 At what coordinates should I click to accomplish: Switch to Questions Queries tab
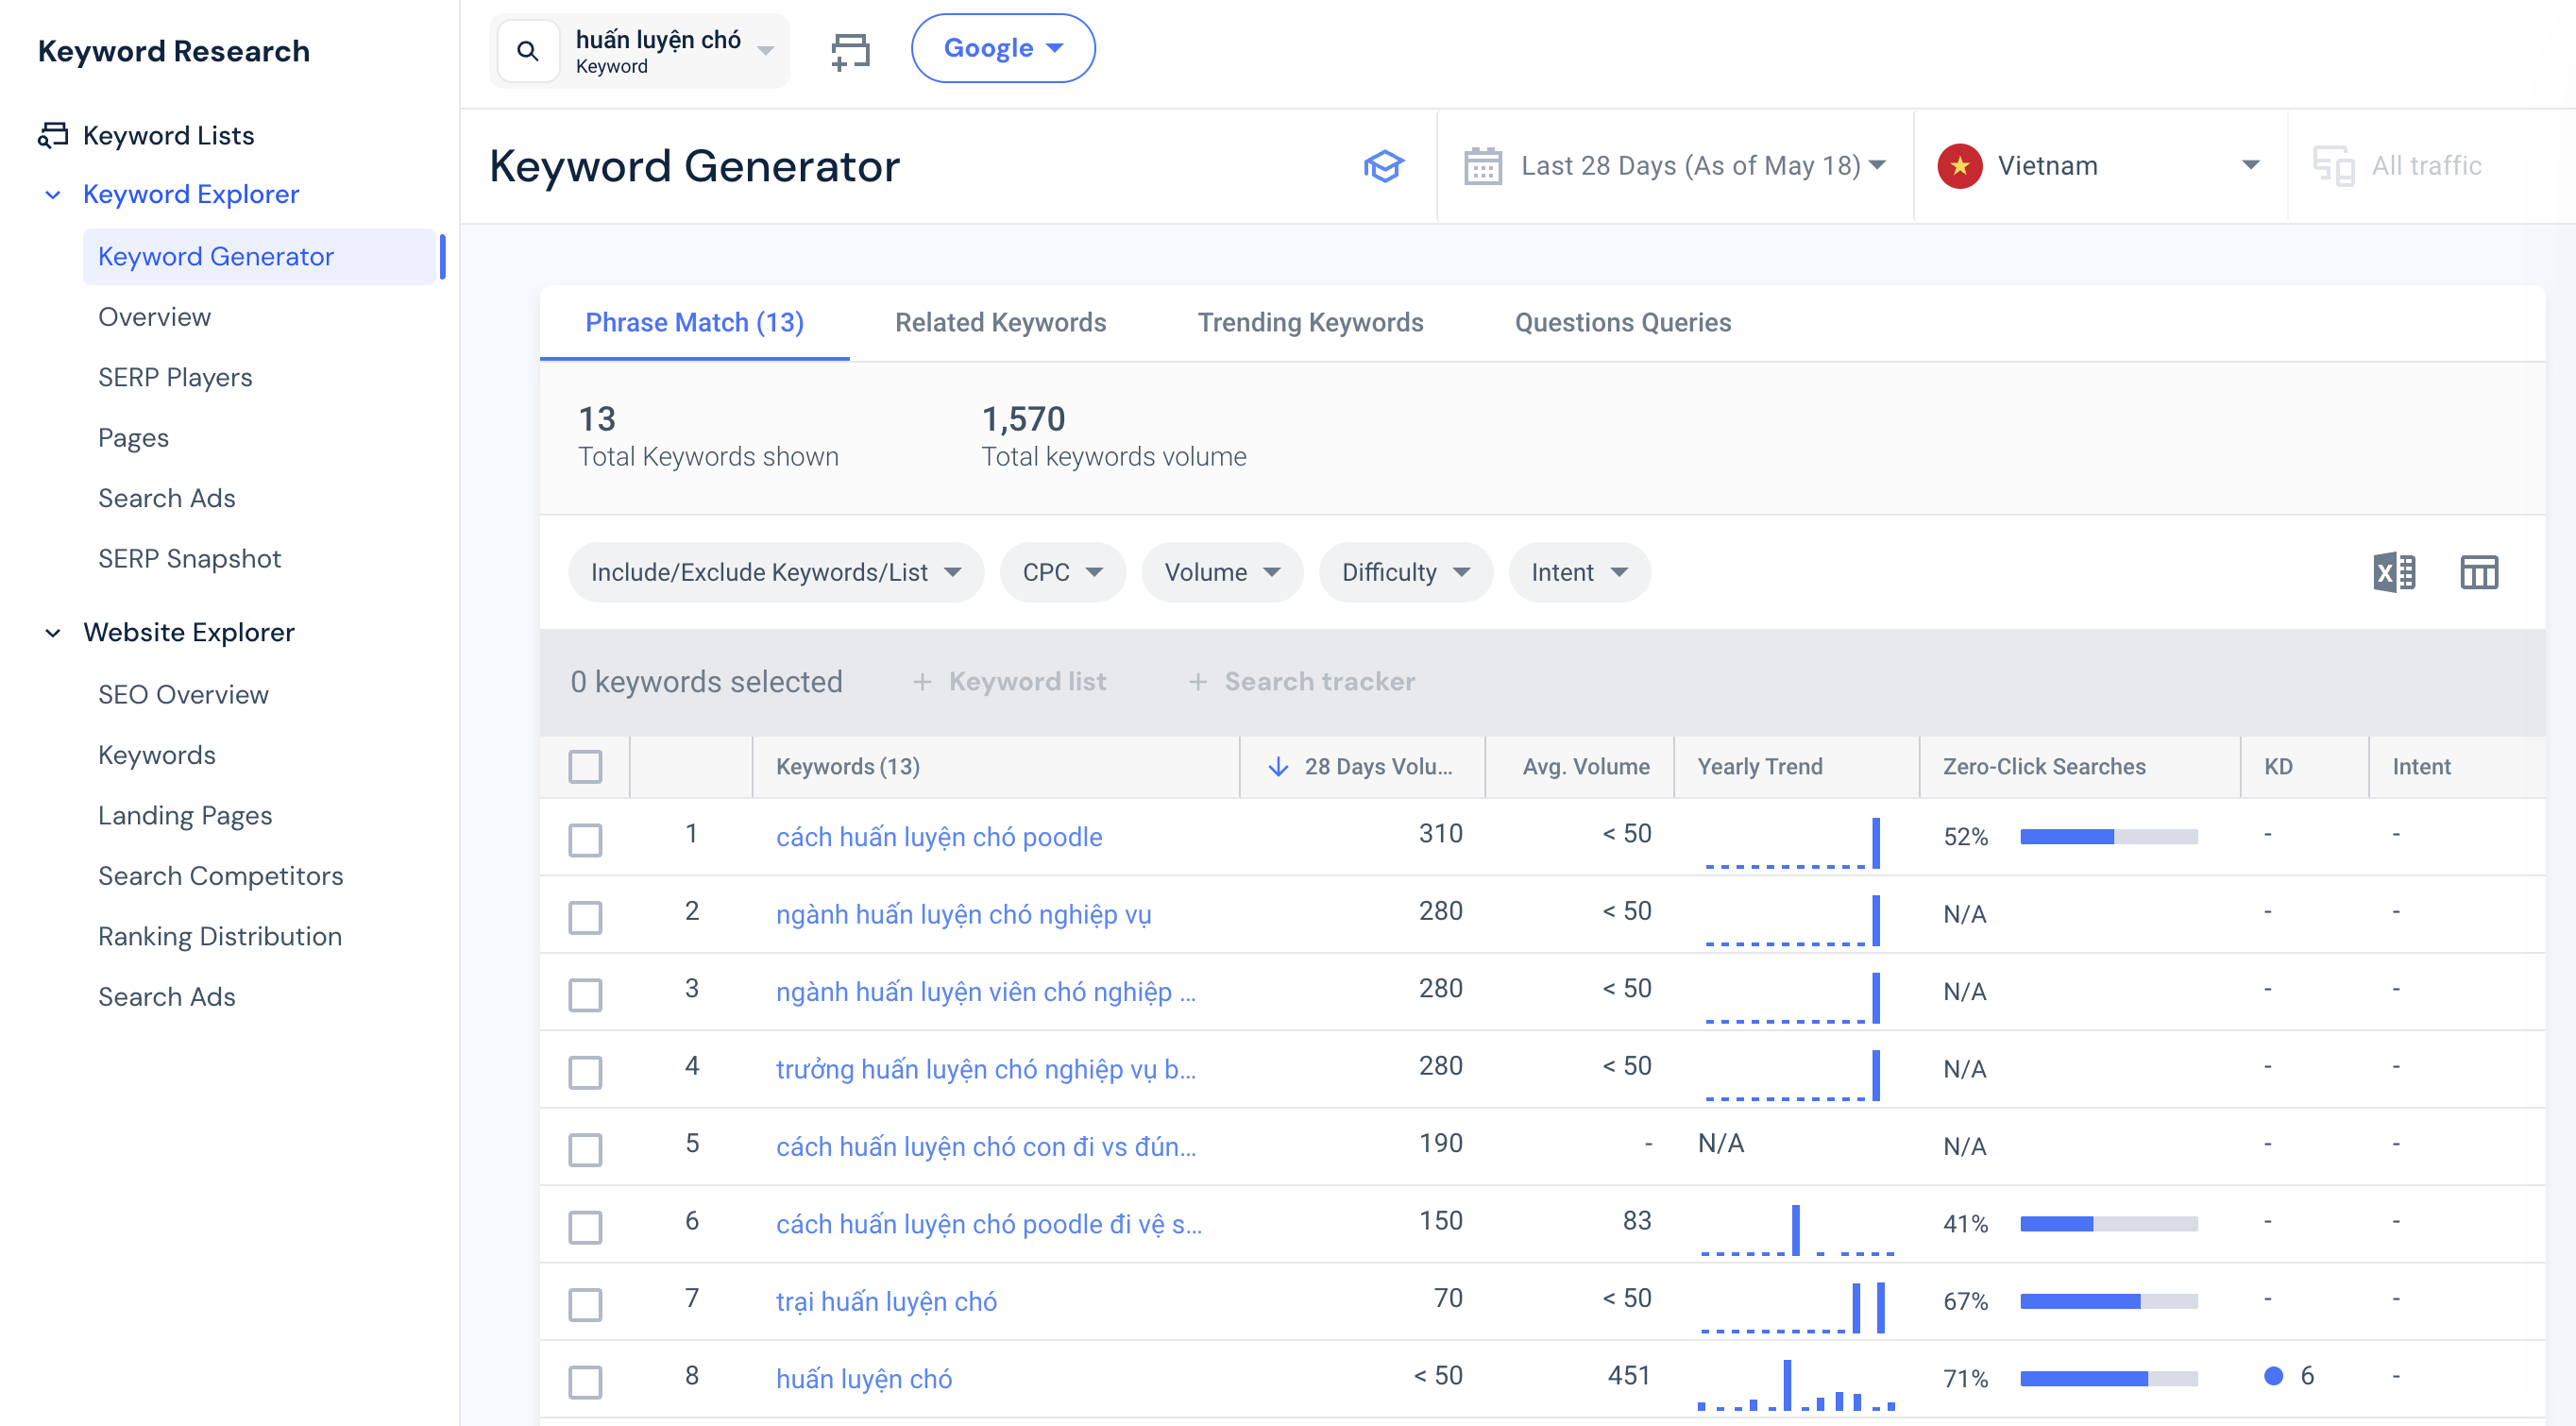click(1623, 322)
